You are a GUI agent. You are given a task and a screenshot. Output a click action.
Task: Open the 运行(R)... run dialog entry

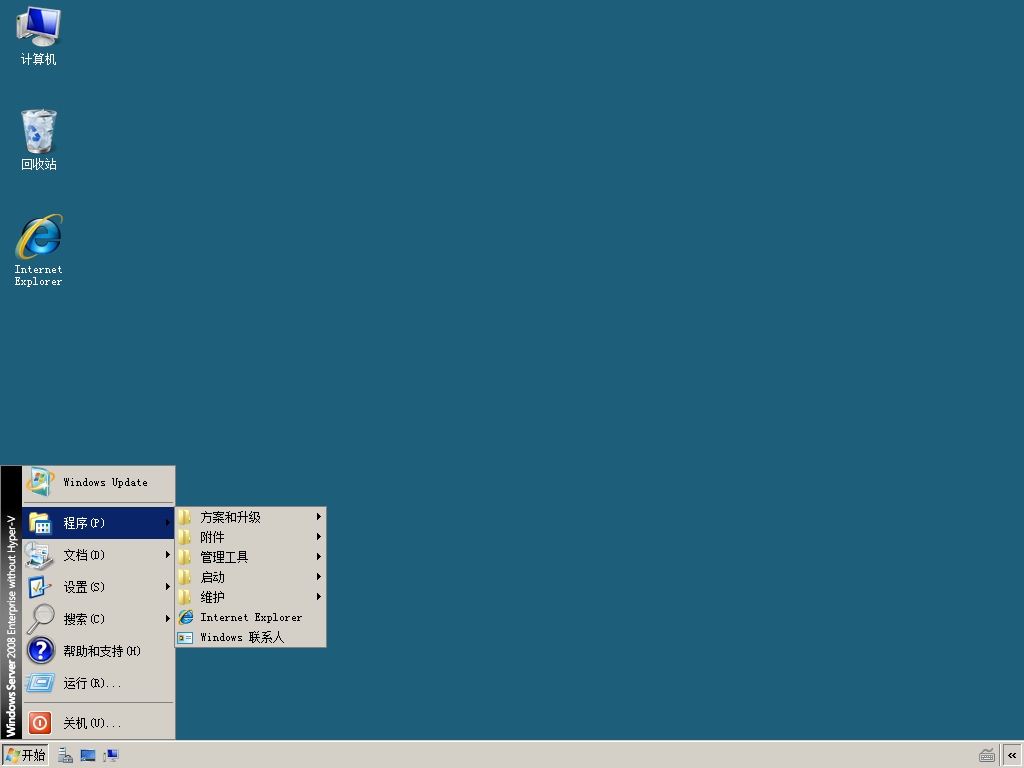99,683
